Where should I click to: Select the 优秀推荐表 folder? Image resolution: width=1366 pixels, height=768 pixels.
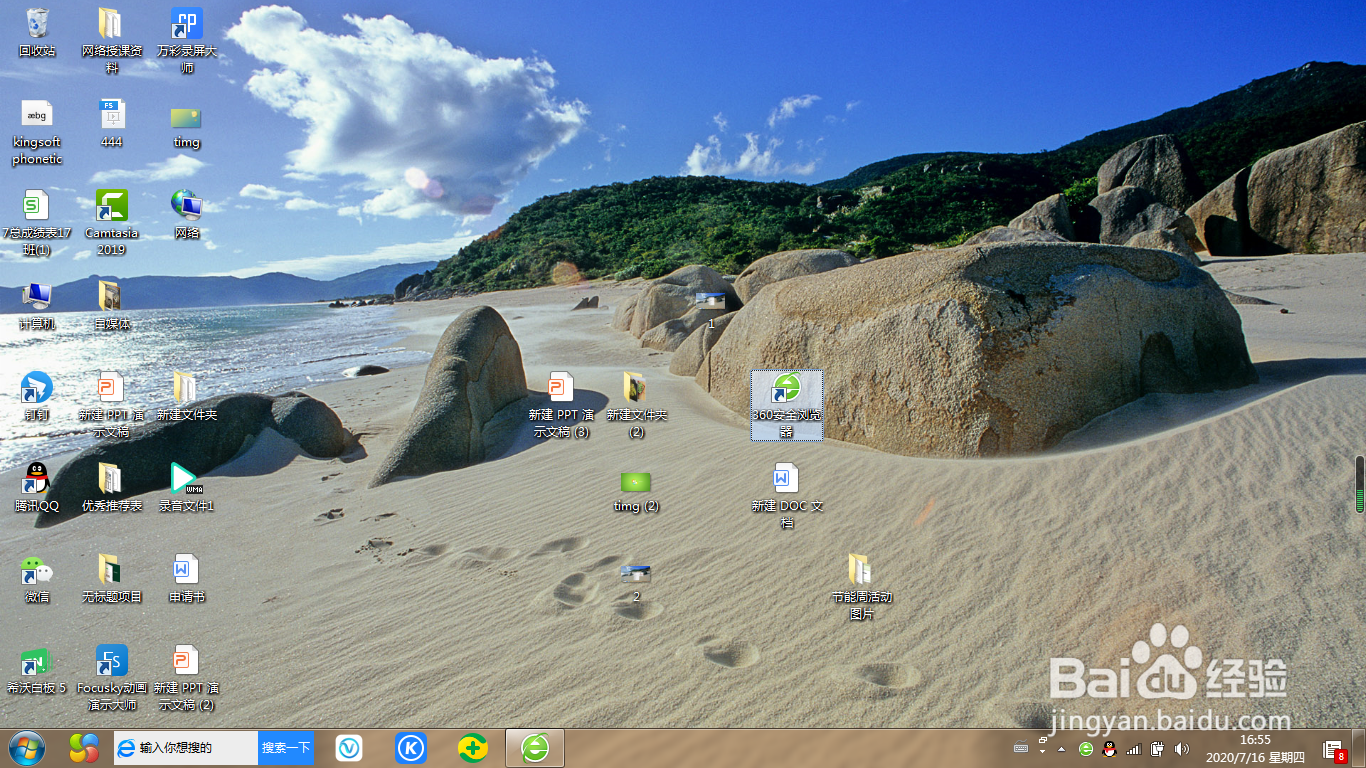111,487
